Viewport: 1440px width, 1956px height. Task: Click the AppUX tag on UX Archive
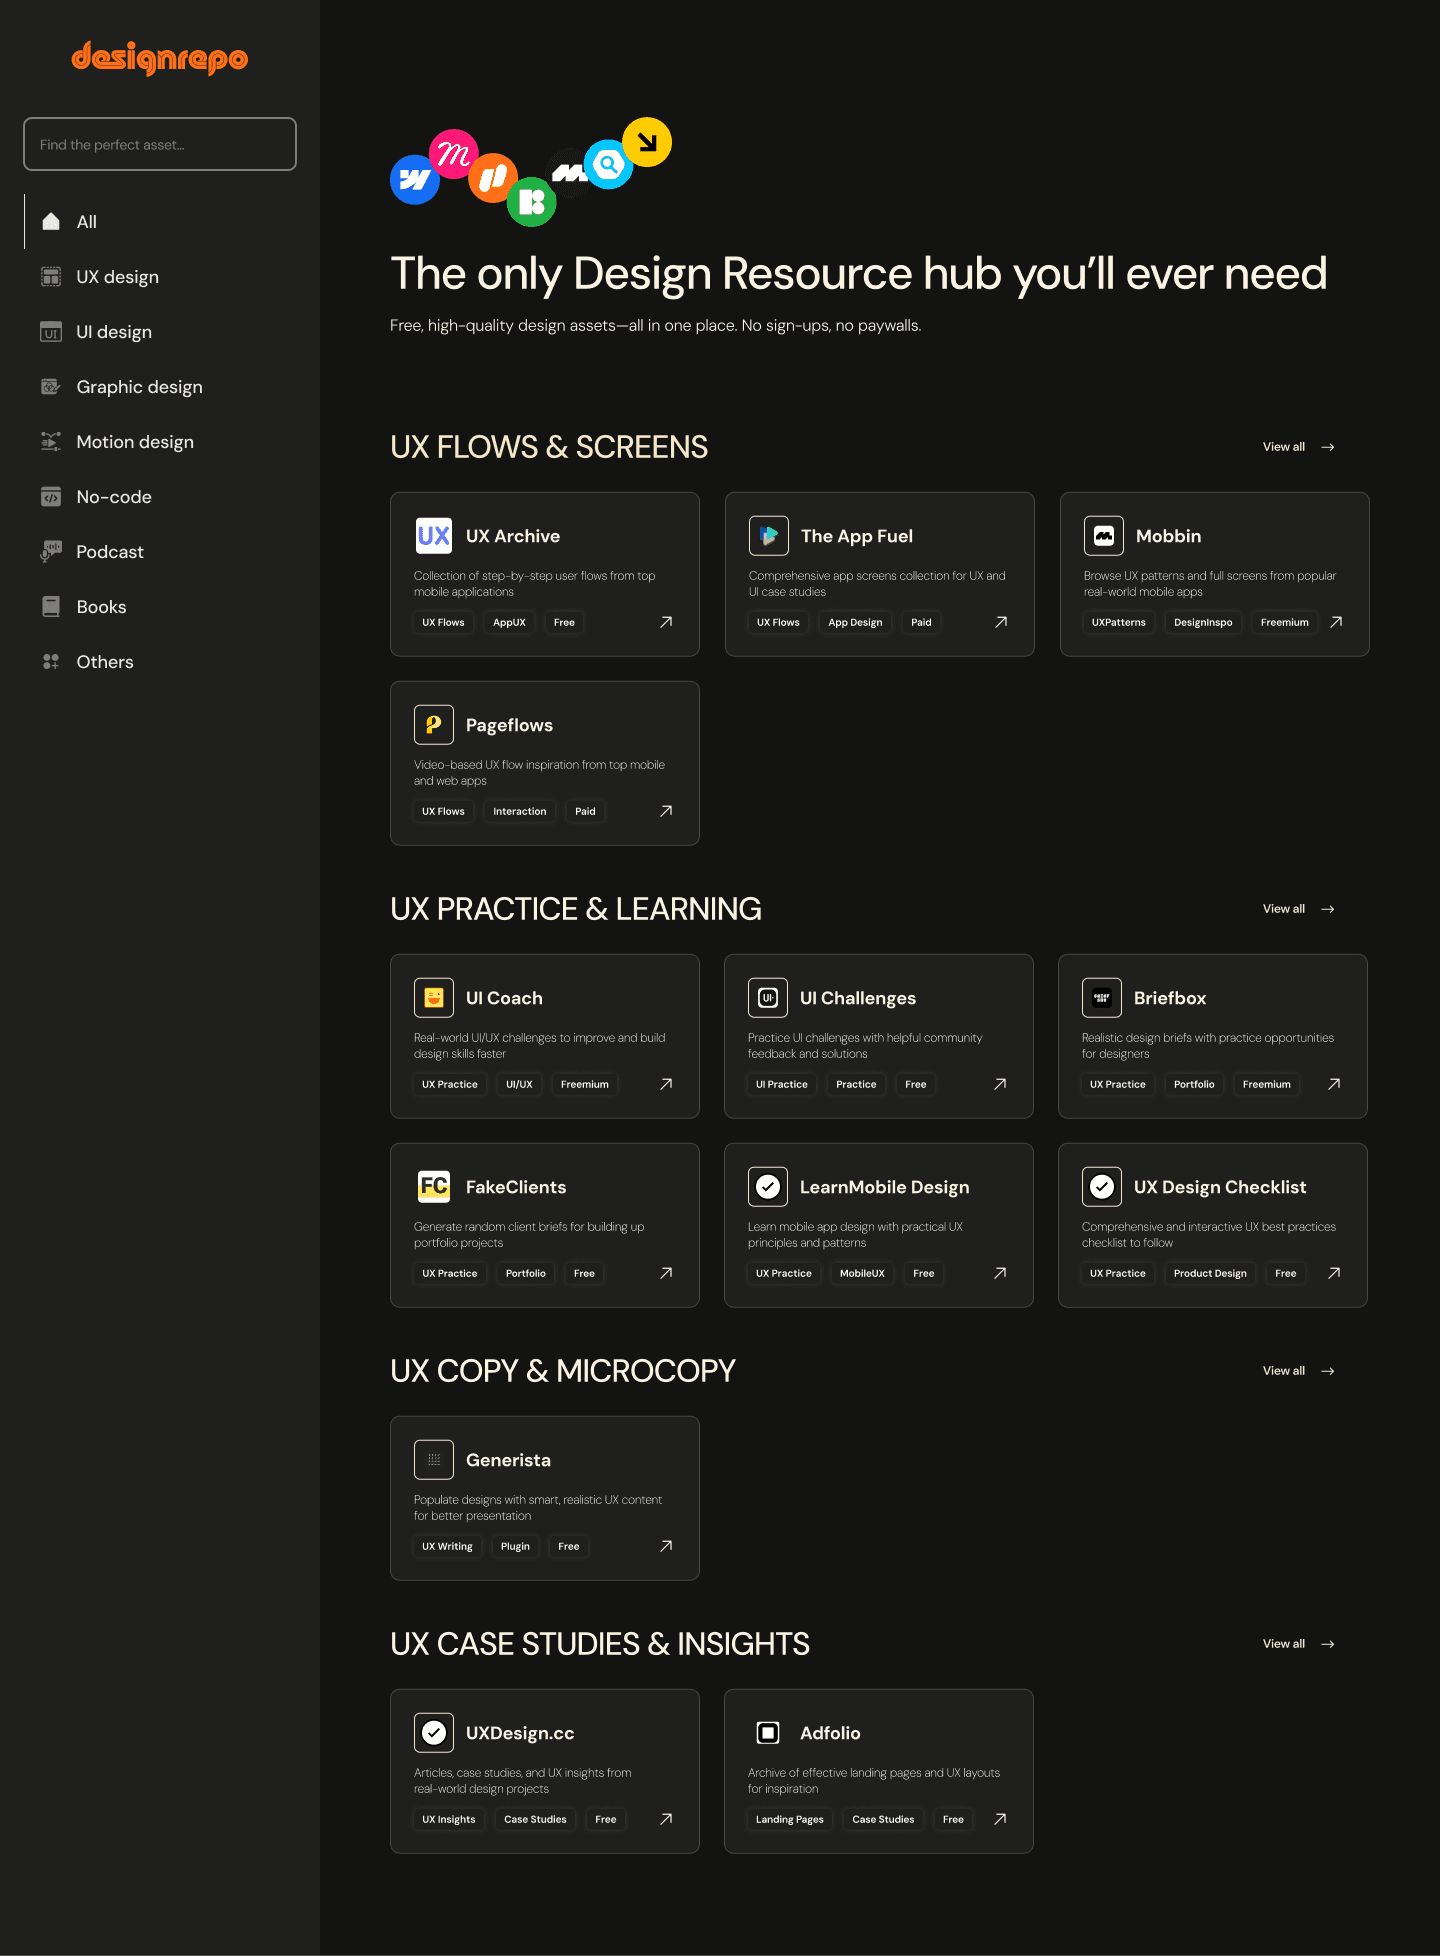tap(509, 622)
